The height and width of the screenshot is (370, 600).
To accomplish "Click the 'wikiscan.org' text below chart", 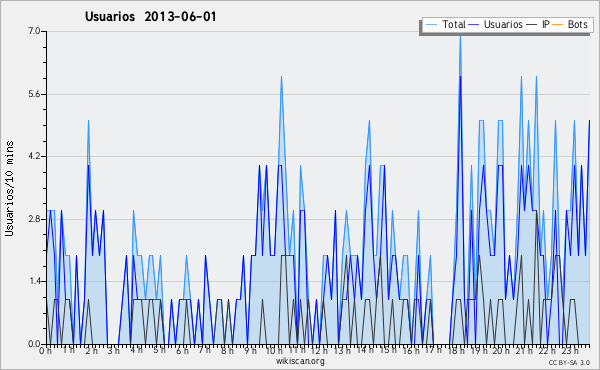I will click(300, 361).
